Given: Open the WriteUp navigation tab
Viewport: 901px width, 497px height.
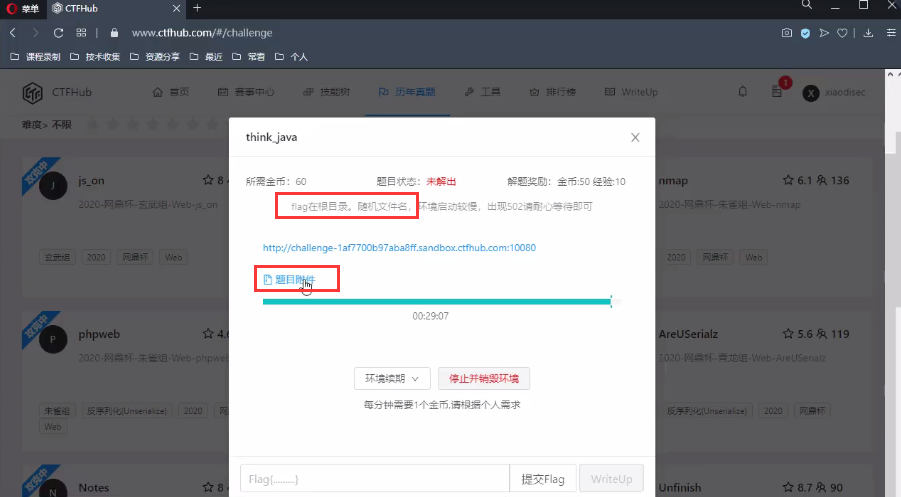Looking at the screenshot, I should 632,92.
